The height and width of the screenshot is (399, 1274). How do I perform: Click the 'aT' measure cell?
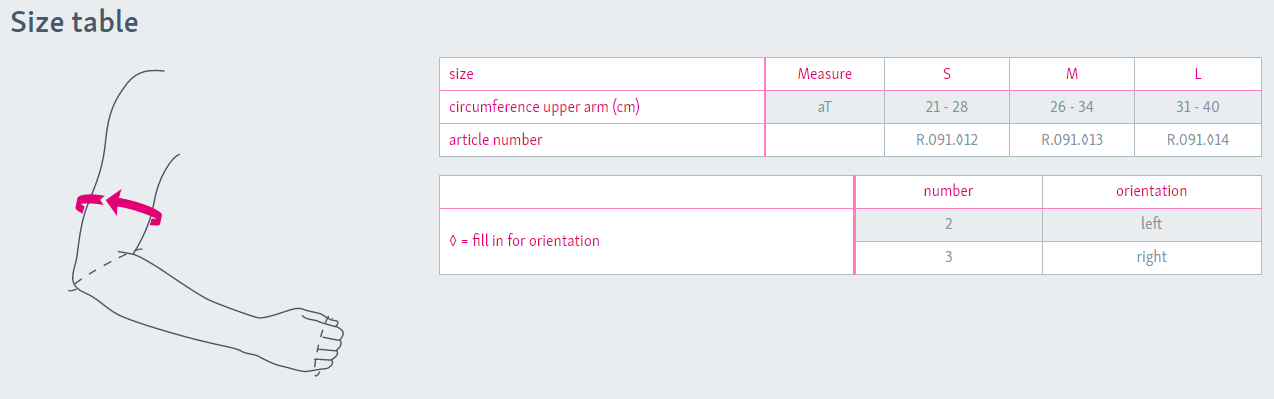click(825, 107)
